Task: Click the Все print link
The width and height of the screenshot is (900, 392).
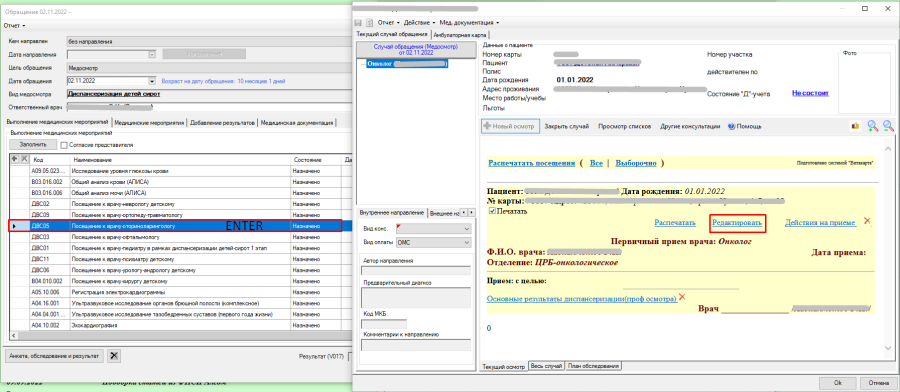Action: [x=596, y=163]
